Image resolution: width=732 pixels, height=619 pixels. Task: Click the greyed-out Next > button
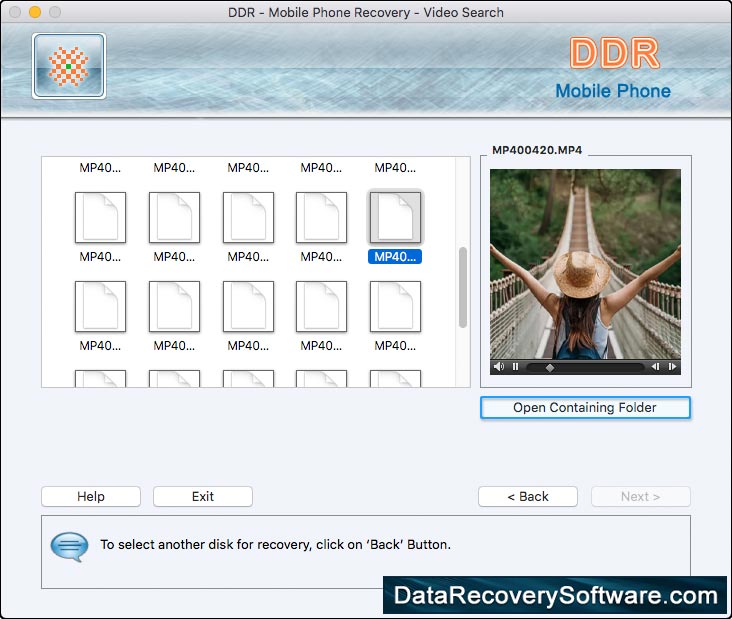pos(640,496)
